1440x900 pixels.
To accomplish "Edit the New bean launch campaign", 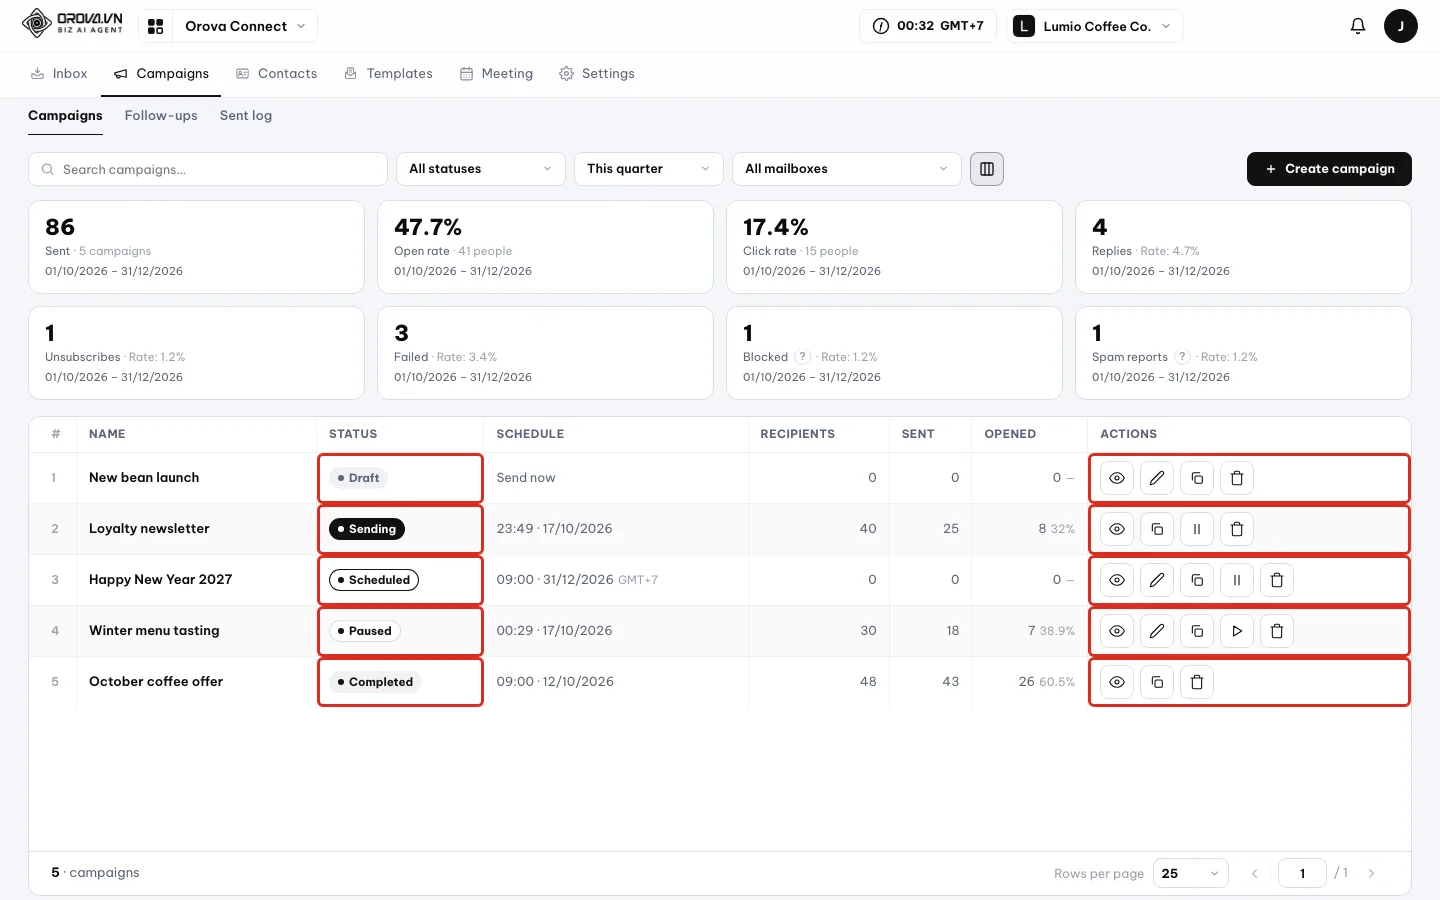I will click(1157, 478).
